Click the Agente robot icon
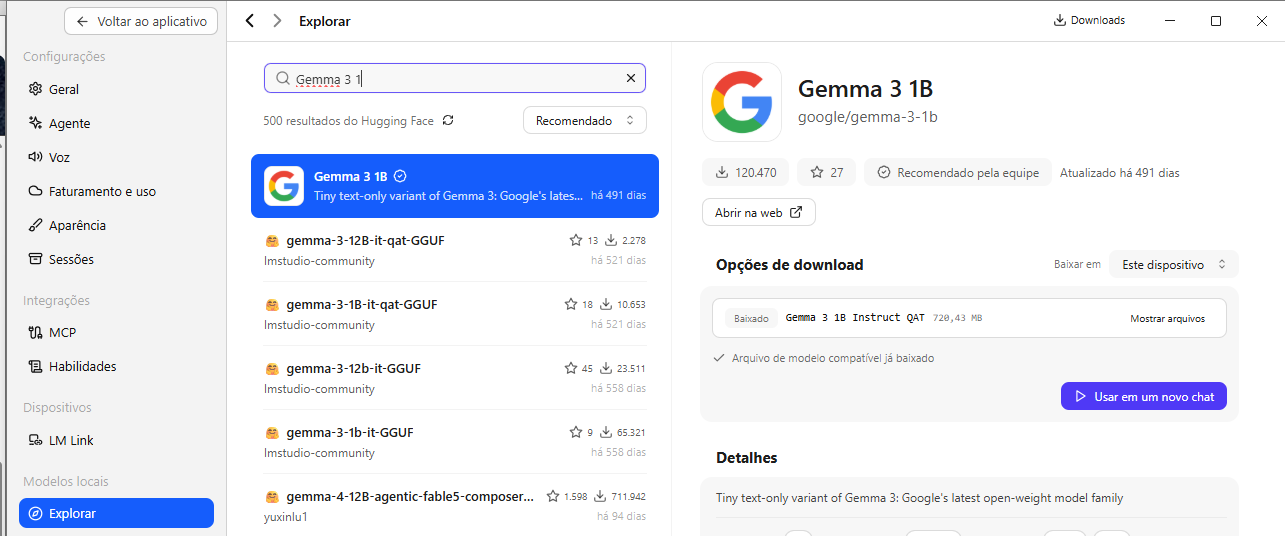This screenshot has width=1285, height=536. [x=36, y=123]
